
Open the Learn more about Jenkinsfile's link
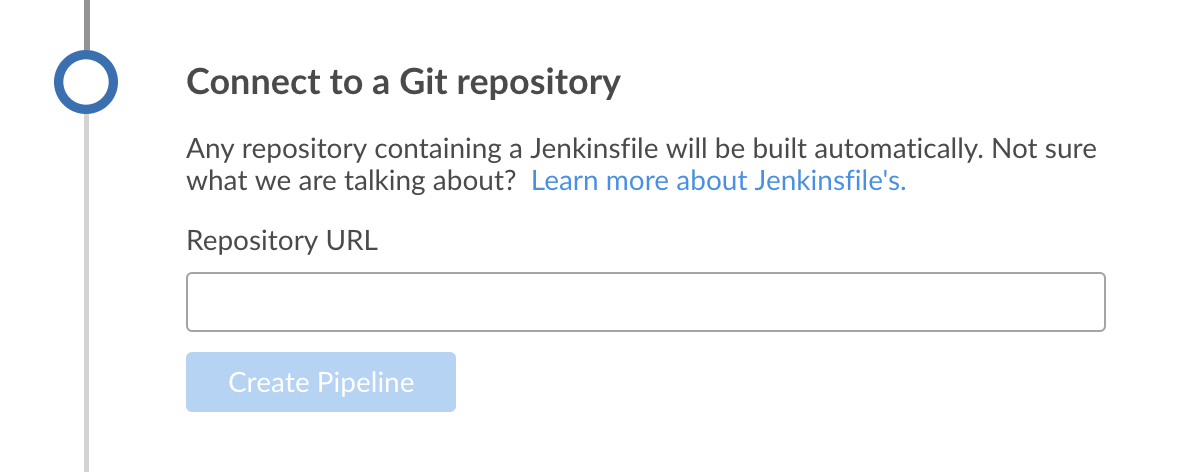tap(718, 181)
